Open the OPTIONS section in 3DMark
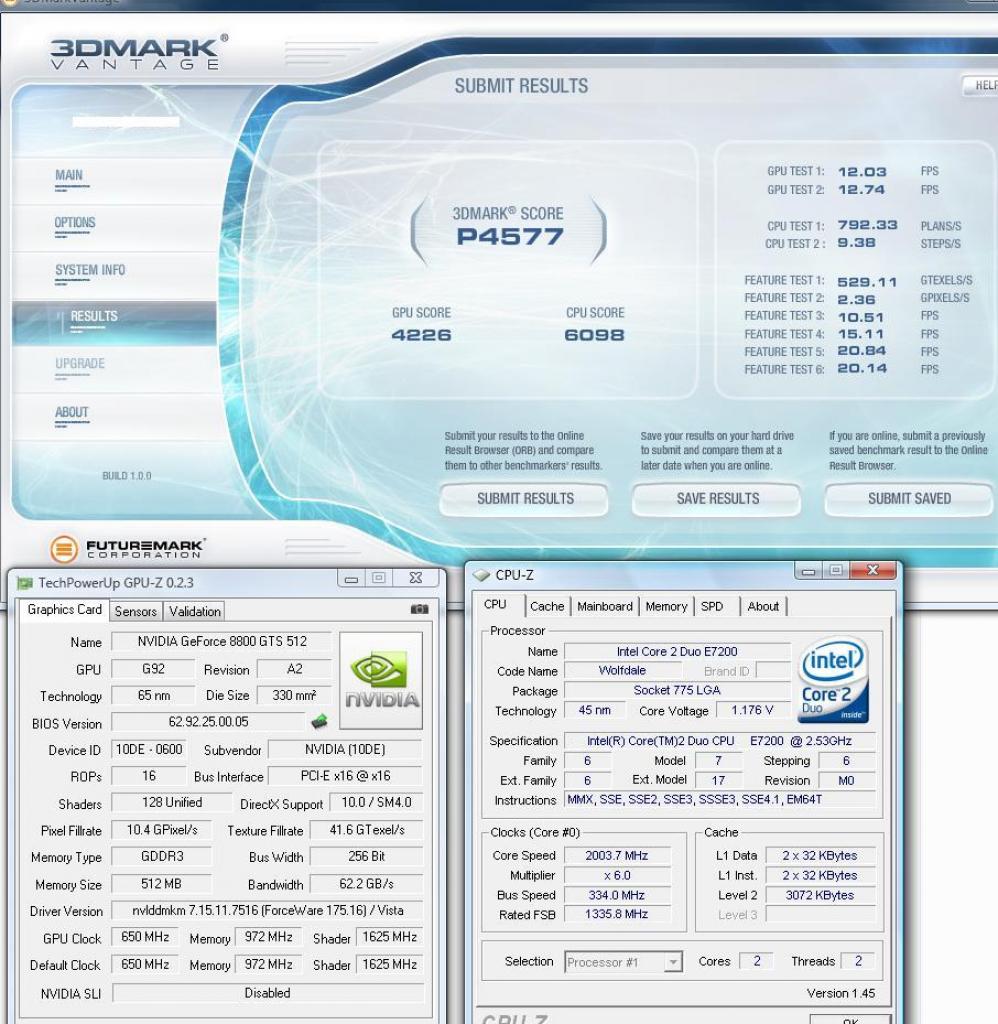 pos(74,223)
